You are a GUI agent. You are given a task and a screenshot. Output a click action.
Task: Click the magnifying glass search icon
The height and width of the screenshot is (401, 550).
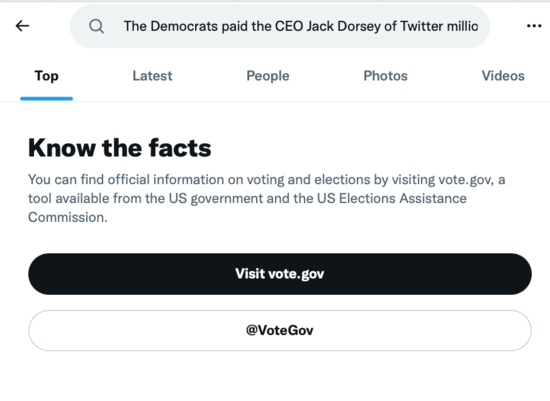click(96, 26)
